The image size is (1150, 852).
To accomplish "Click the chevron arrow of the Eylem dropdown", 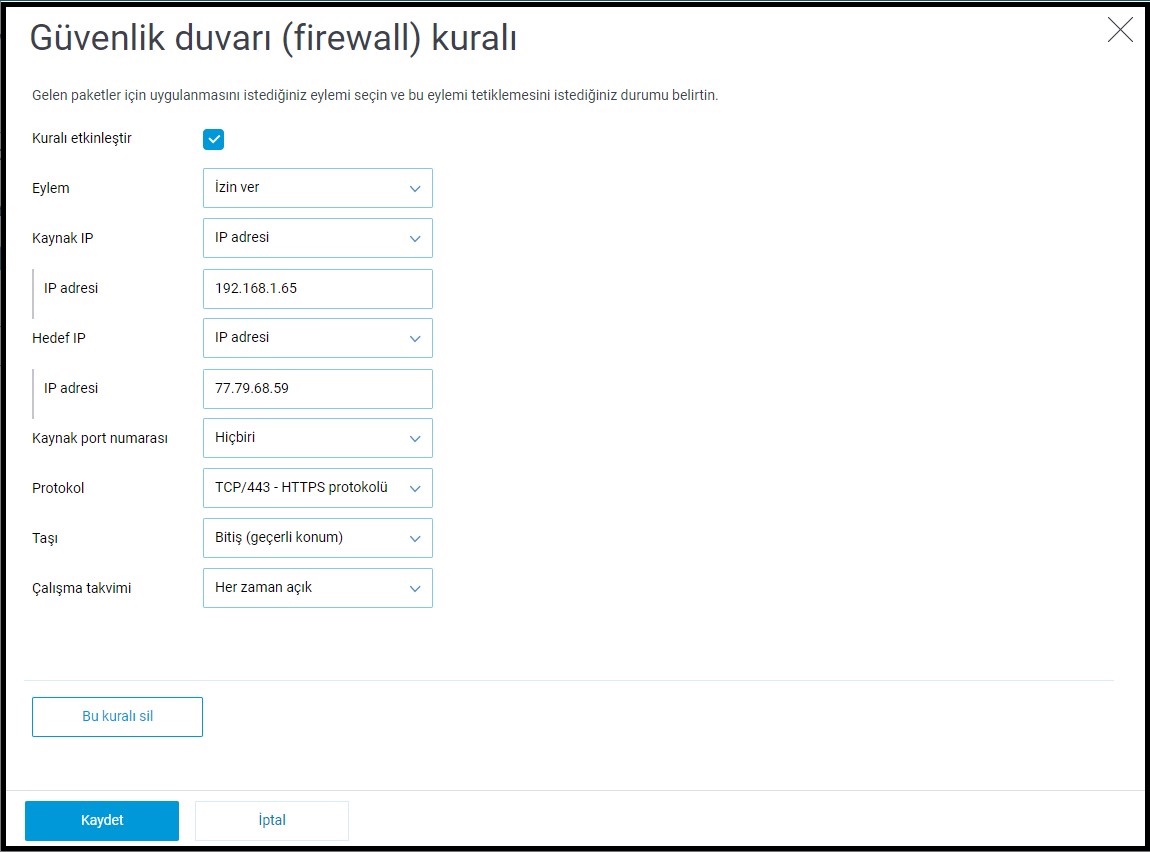I will 415,188.
